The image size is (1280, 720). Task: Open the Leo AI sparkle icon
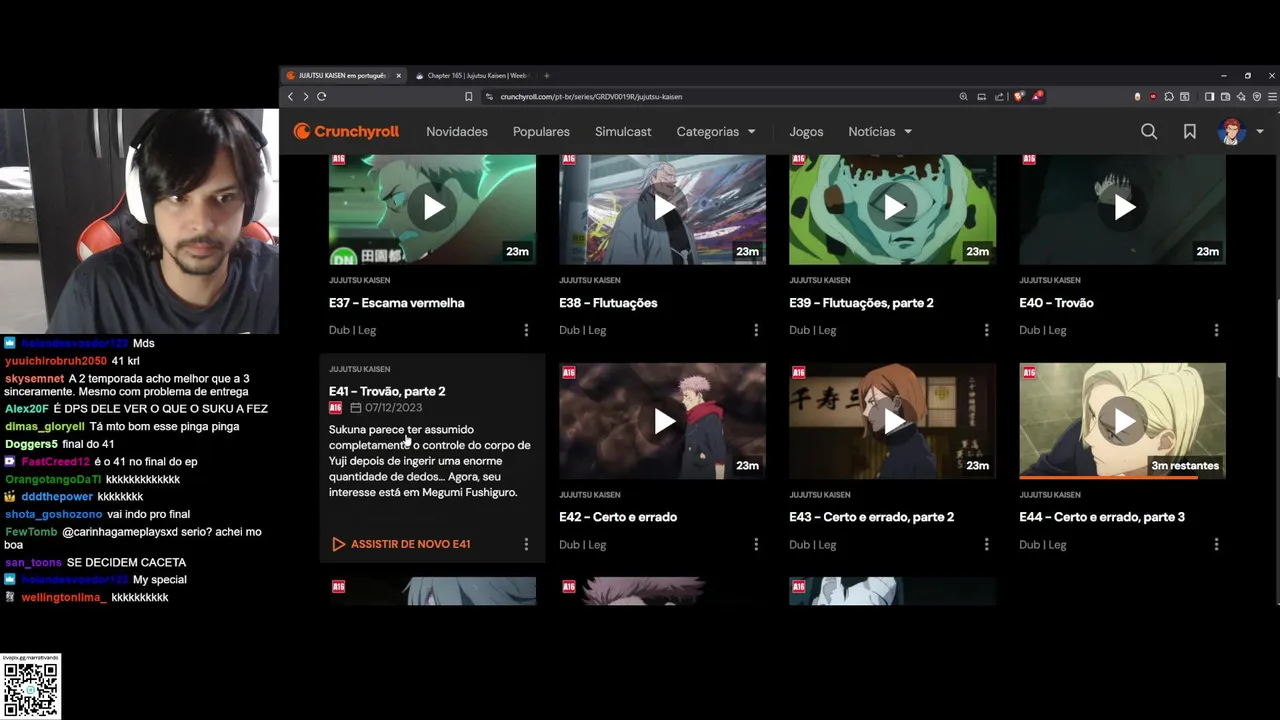click(x=1241, y=96)
